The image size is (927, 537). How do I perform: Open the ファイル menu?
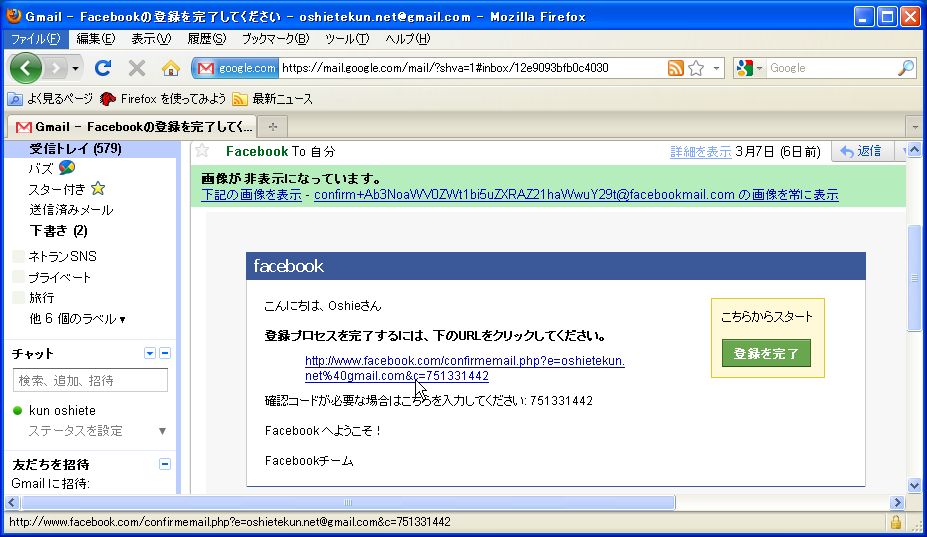click(x=35, y=39)
